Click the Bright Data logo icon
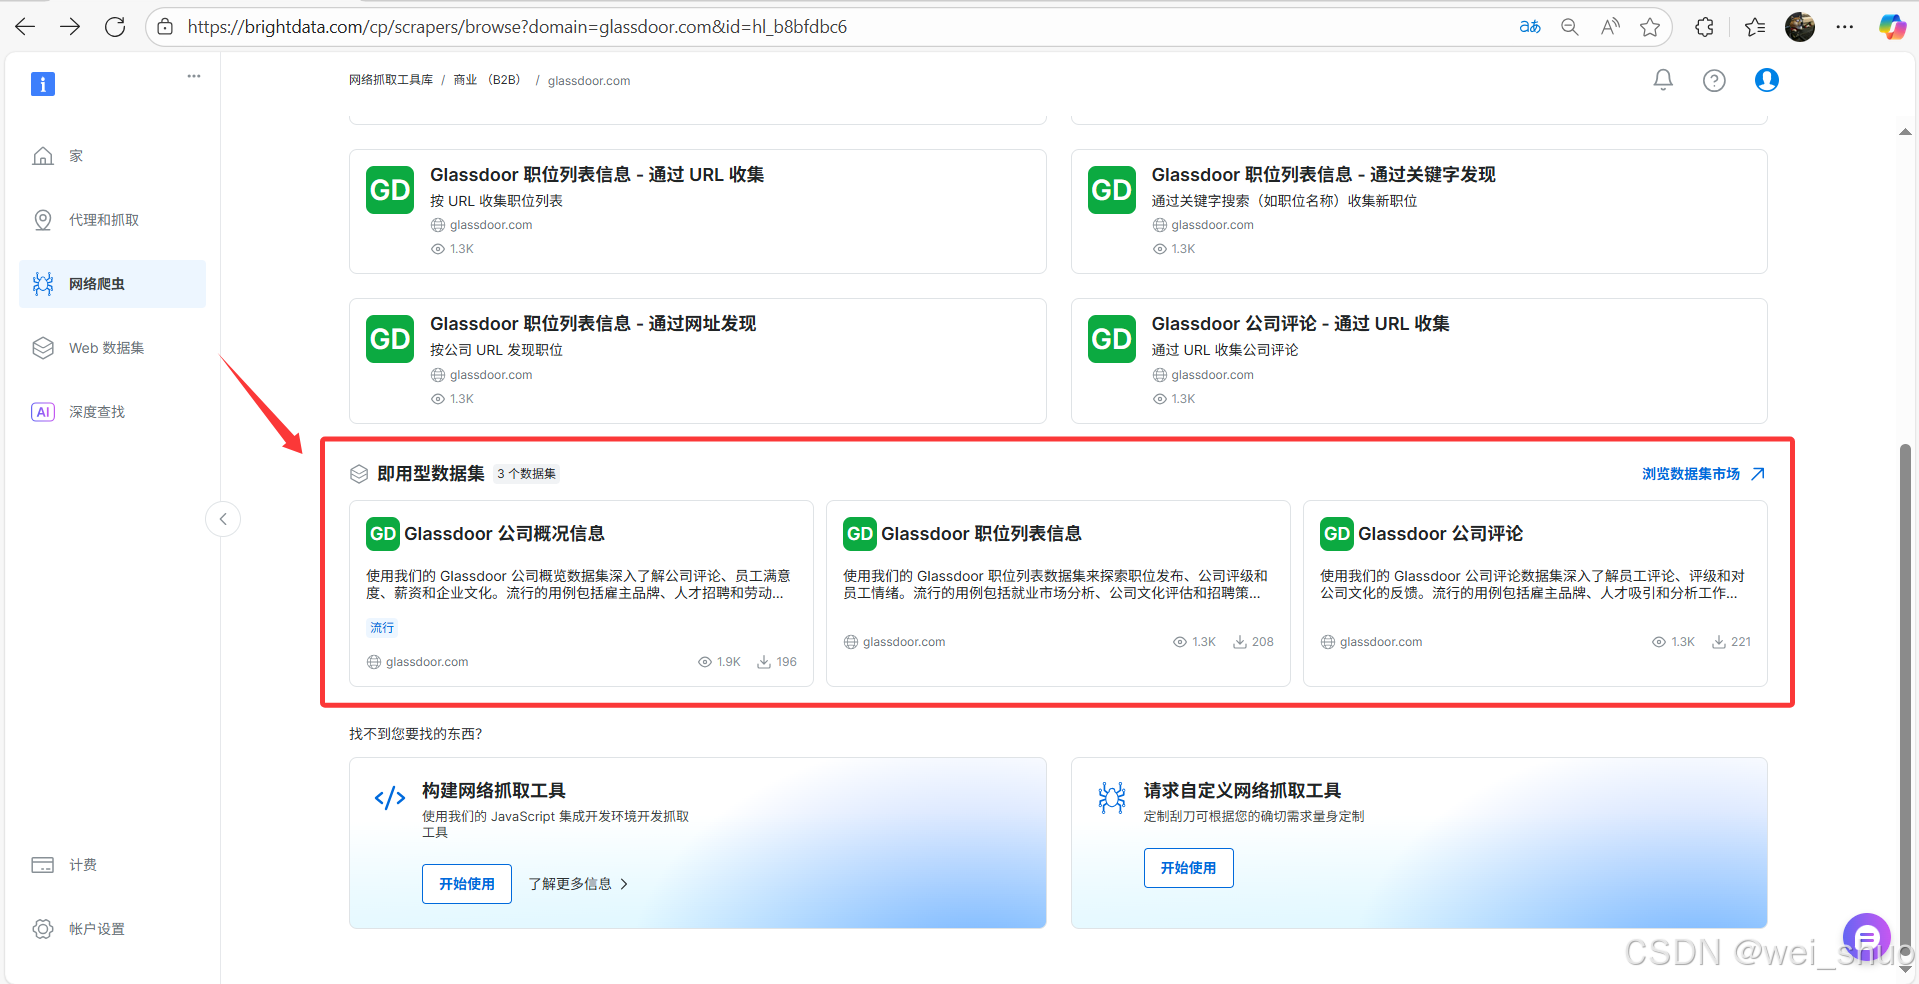 pos(43,84)
